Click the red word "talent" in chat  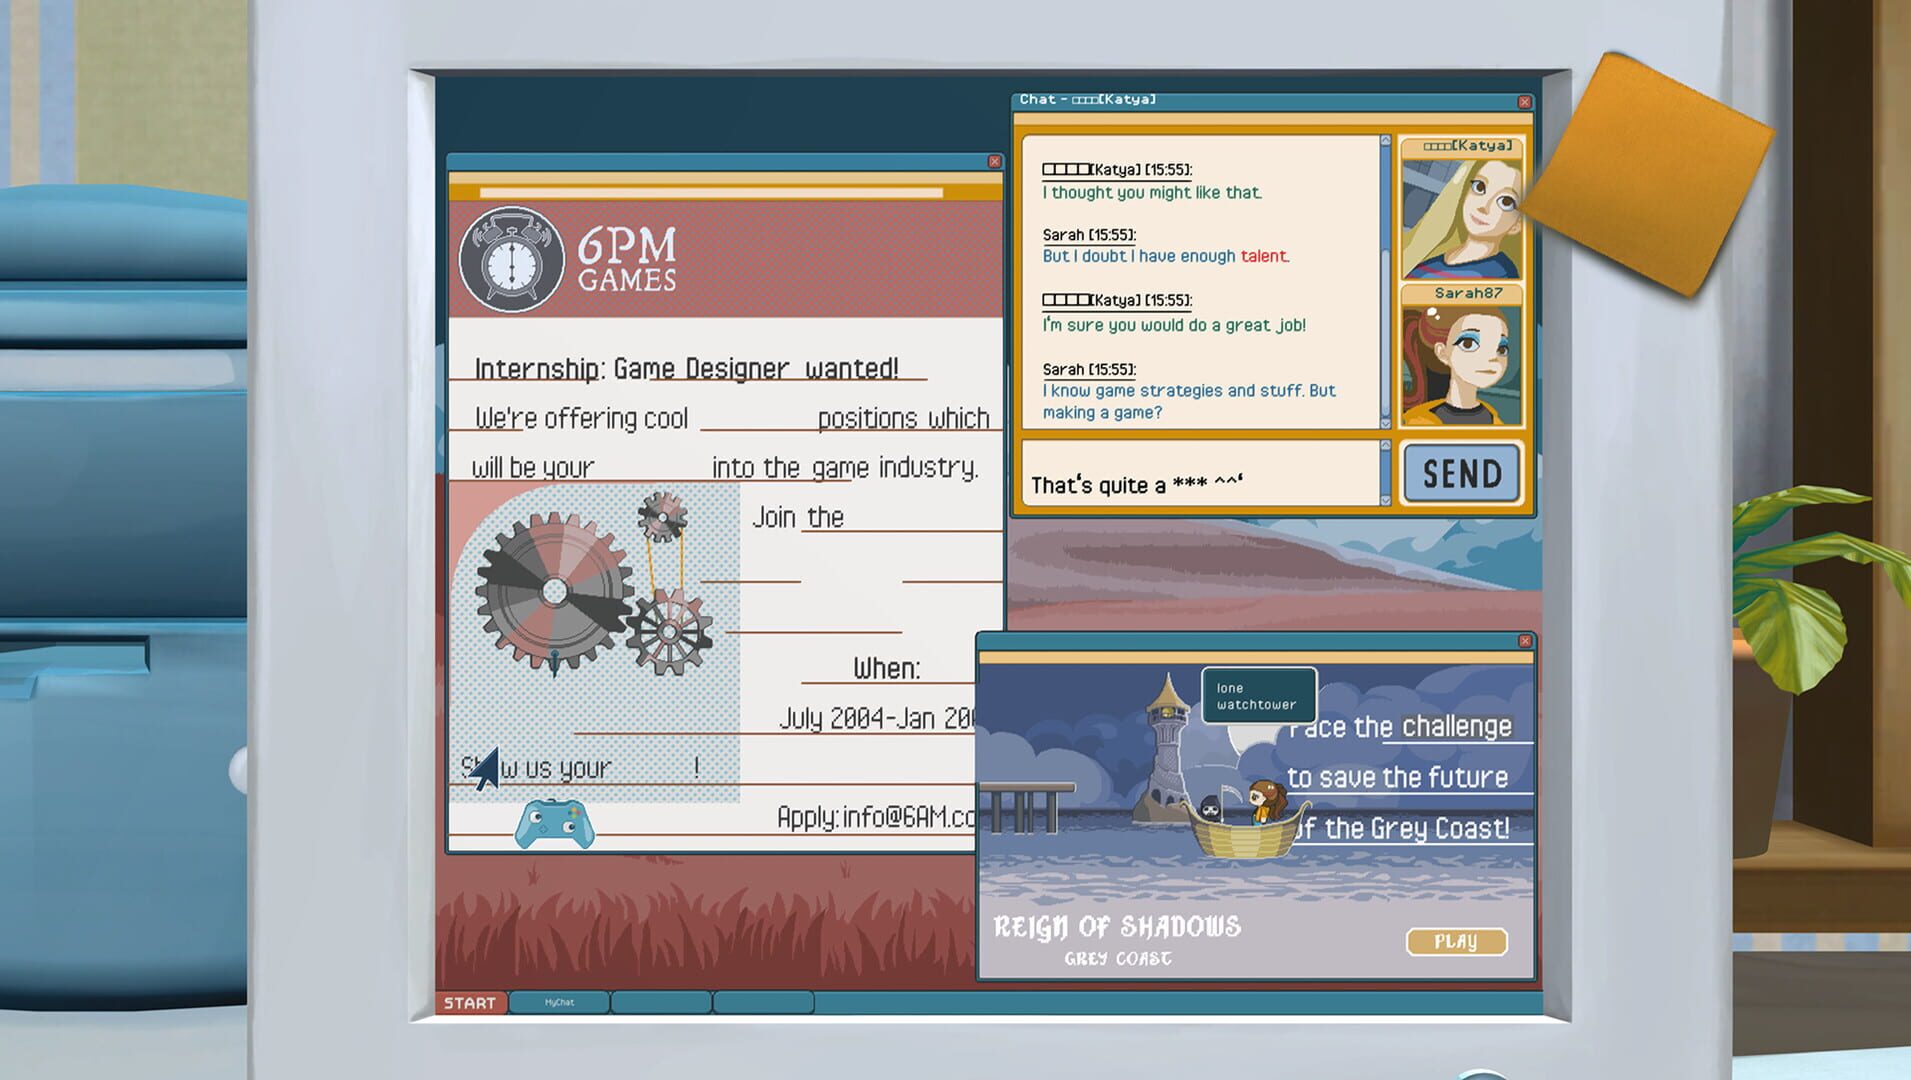click(x=1264, y=256)
